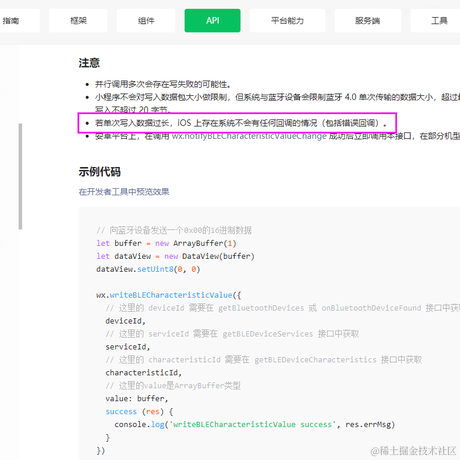Click the 'serviceId,' code line
This screenshot has height=460, width=460.
coord(128,347)
